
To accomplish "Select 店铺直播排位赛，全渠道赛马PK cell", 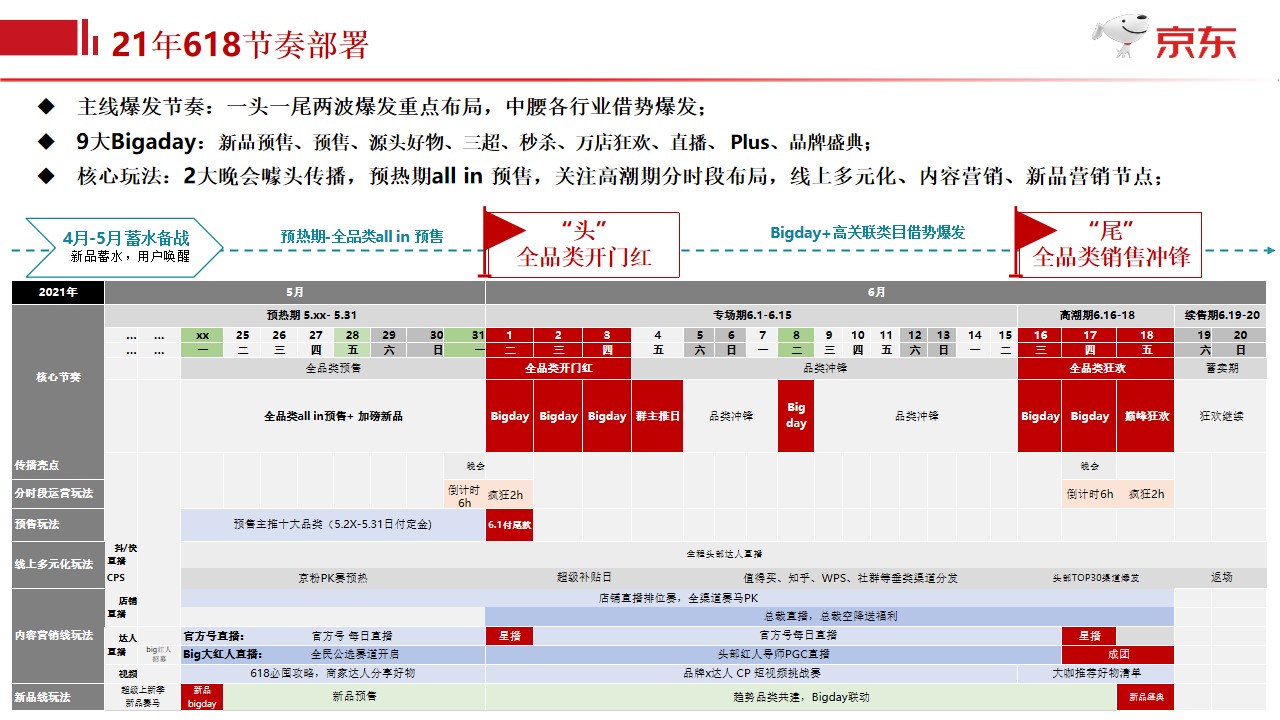I will [677, 598].
